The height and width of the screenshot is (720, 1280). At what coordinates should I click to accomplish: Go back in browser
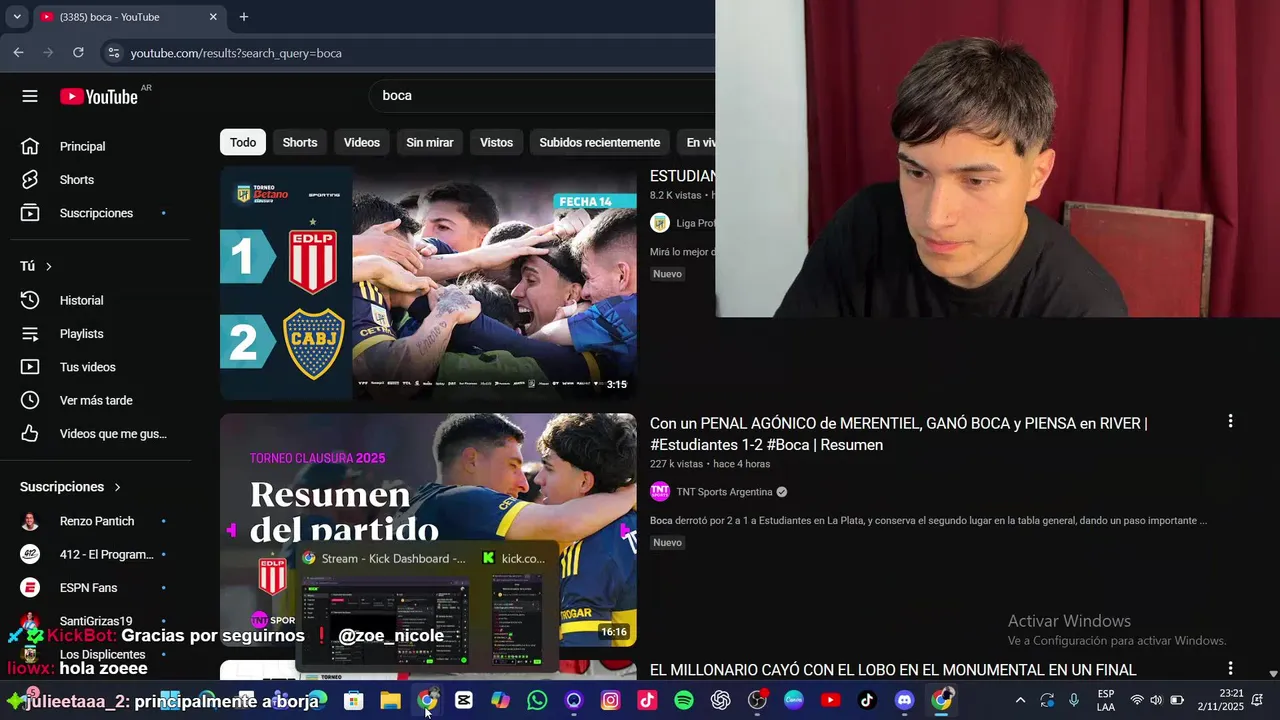[19, 53]
